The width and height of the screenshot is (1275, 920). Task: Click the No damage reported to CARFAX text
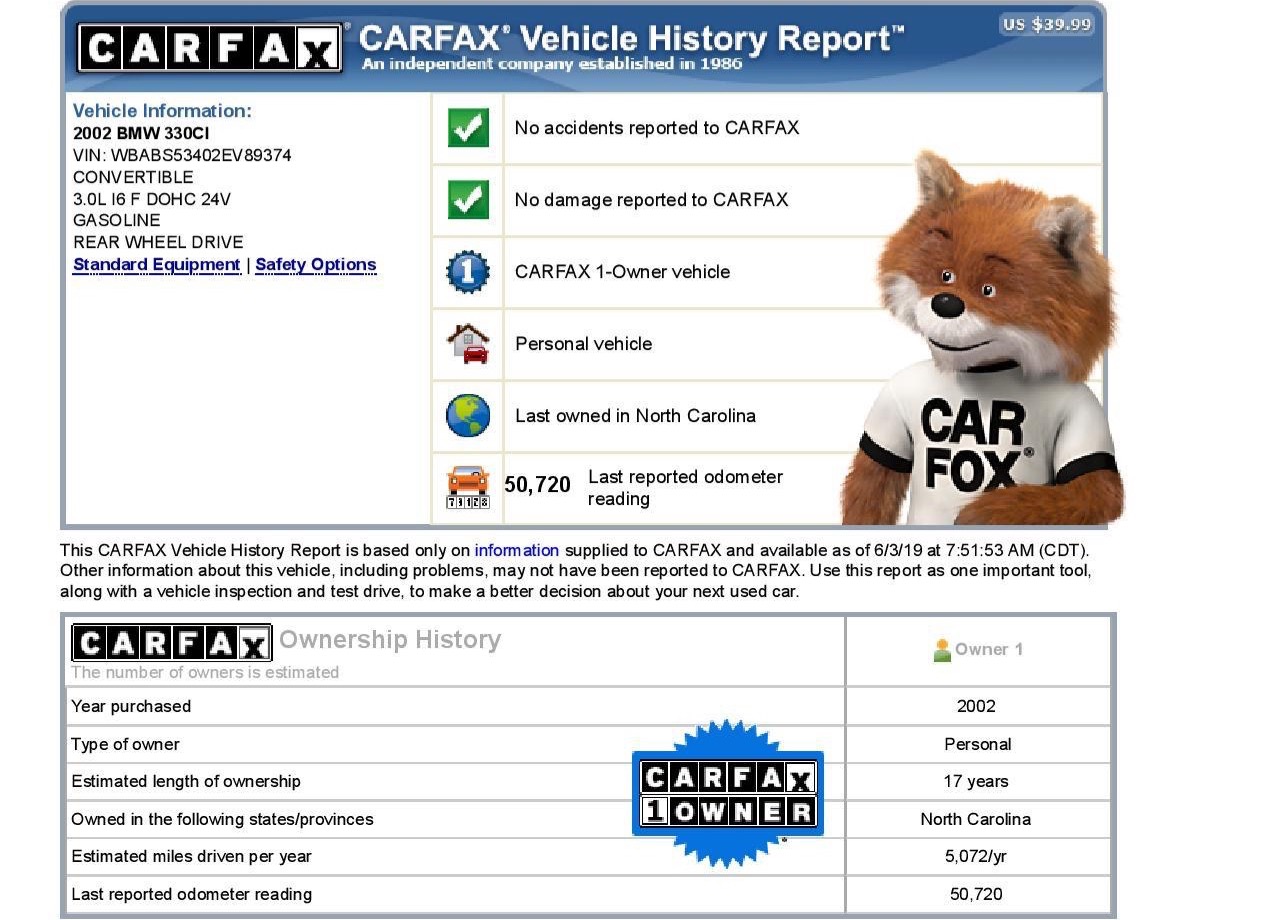click(x=651, y=200)
